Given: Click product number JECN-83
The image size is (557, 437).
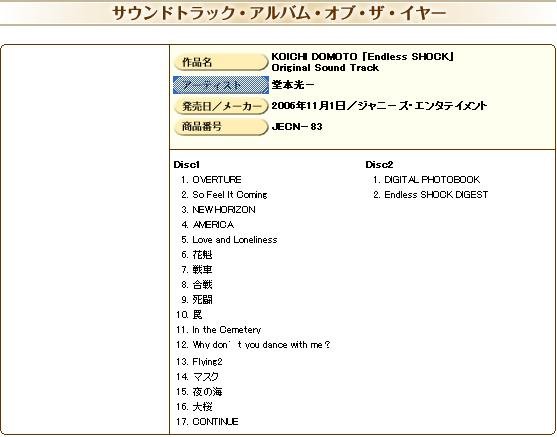Looking at the screenshot, I should click(x=297, y=126).
